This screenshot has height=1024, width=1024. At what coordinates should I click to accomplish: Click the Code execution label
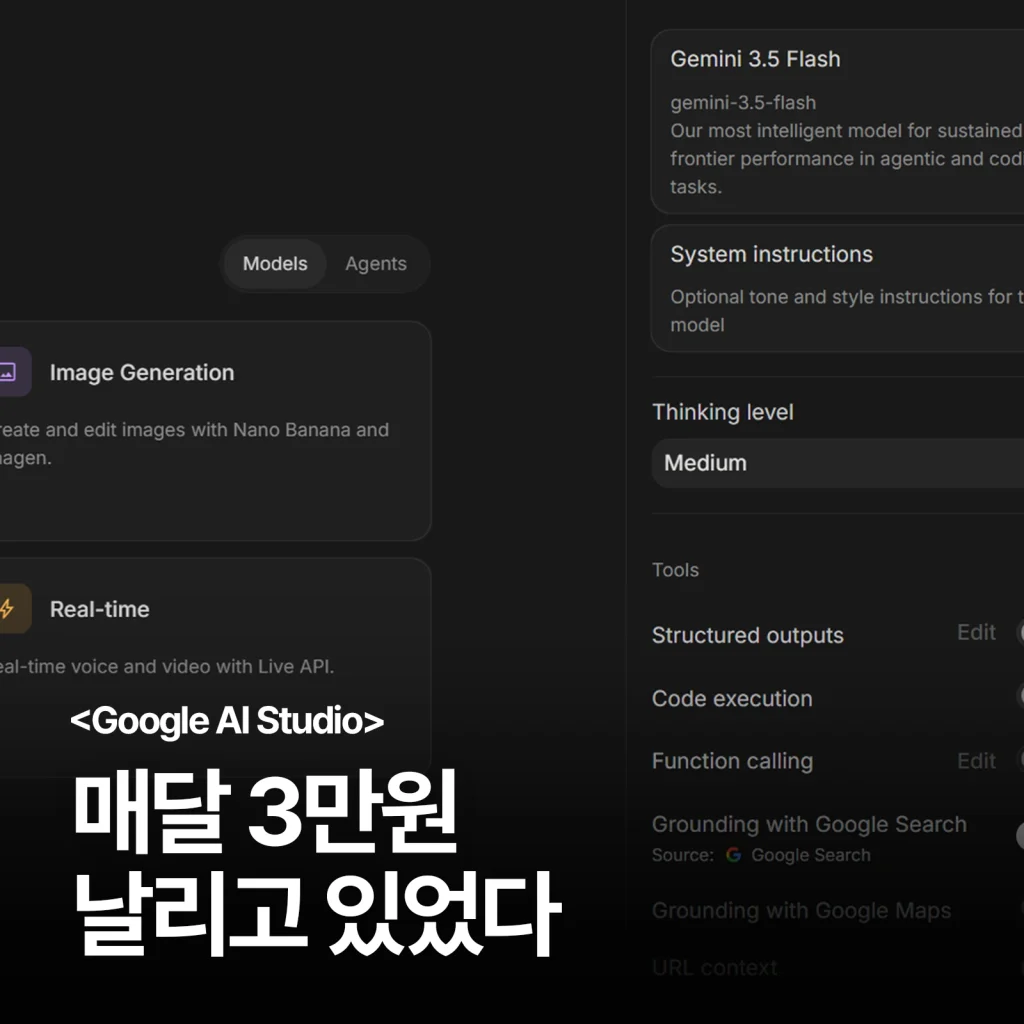[x=732, y=699]
